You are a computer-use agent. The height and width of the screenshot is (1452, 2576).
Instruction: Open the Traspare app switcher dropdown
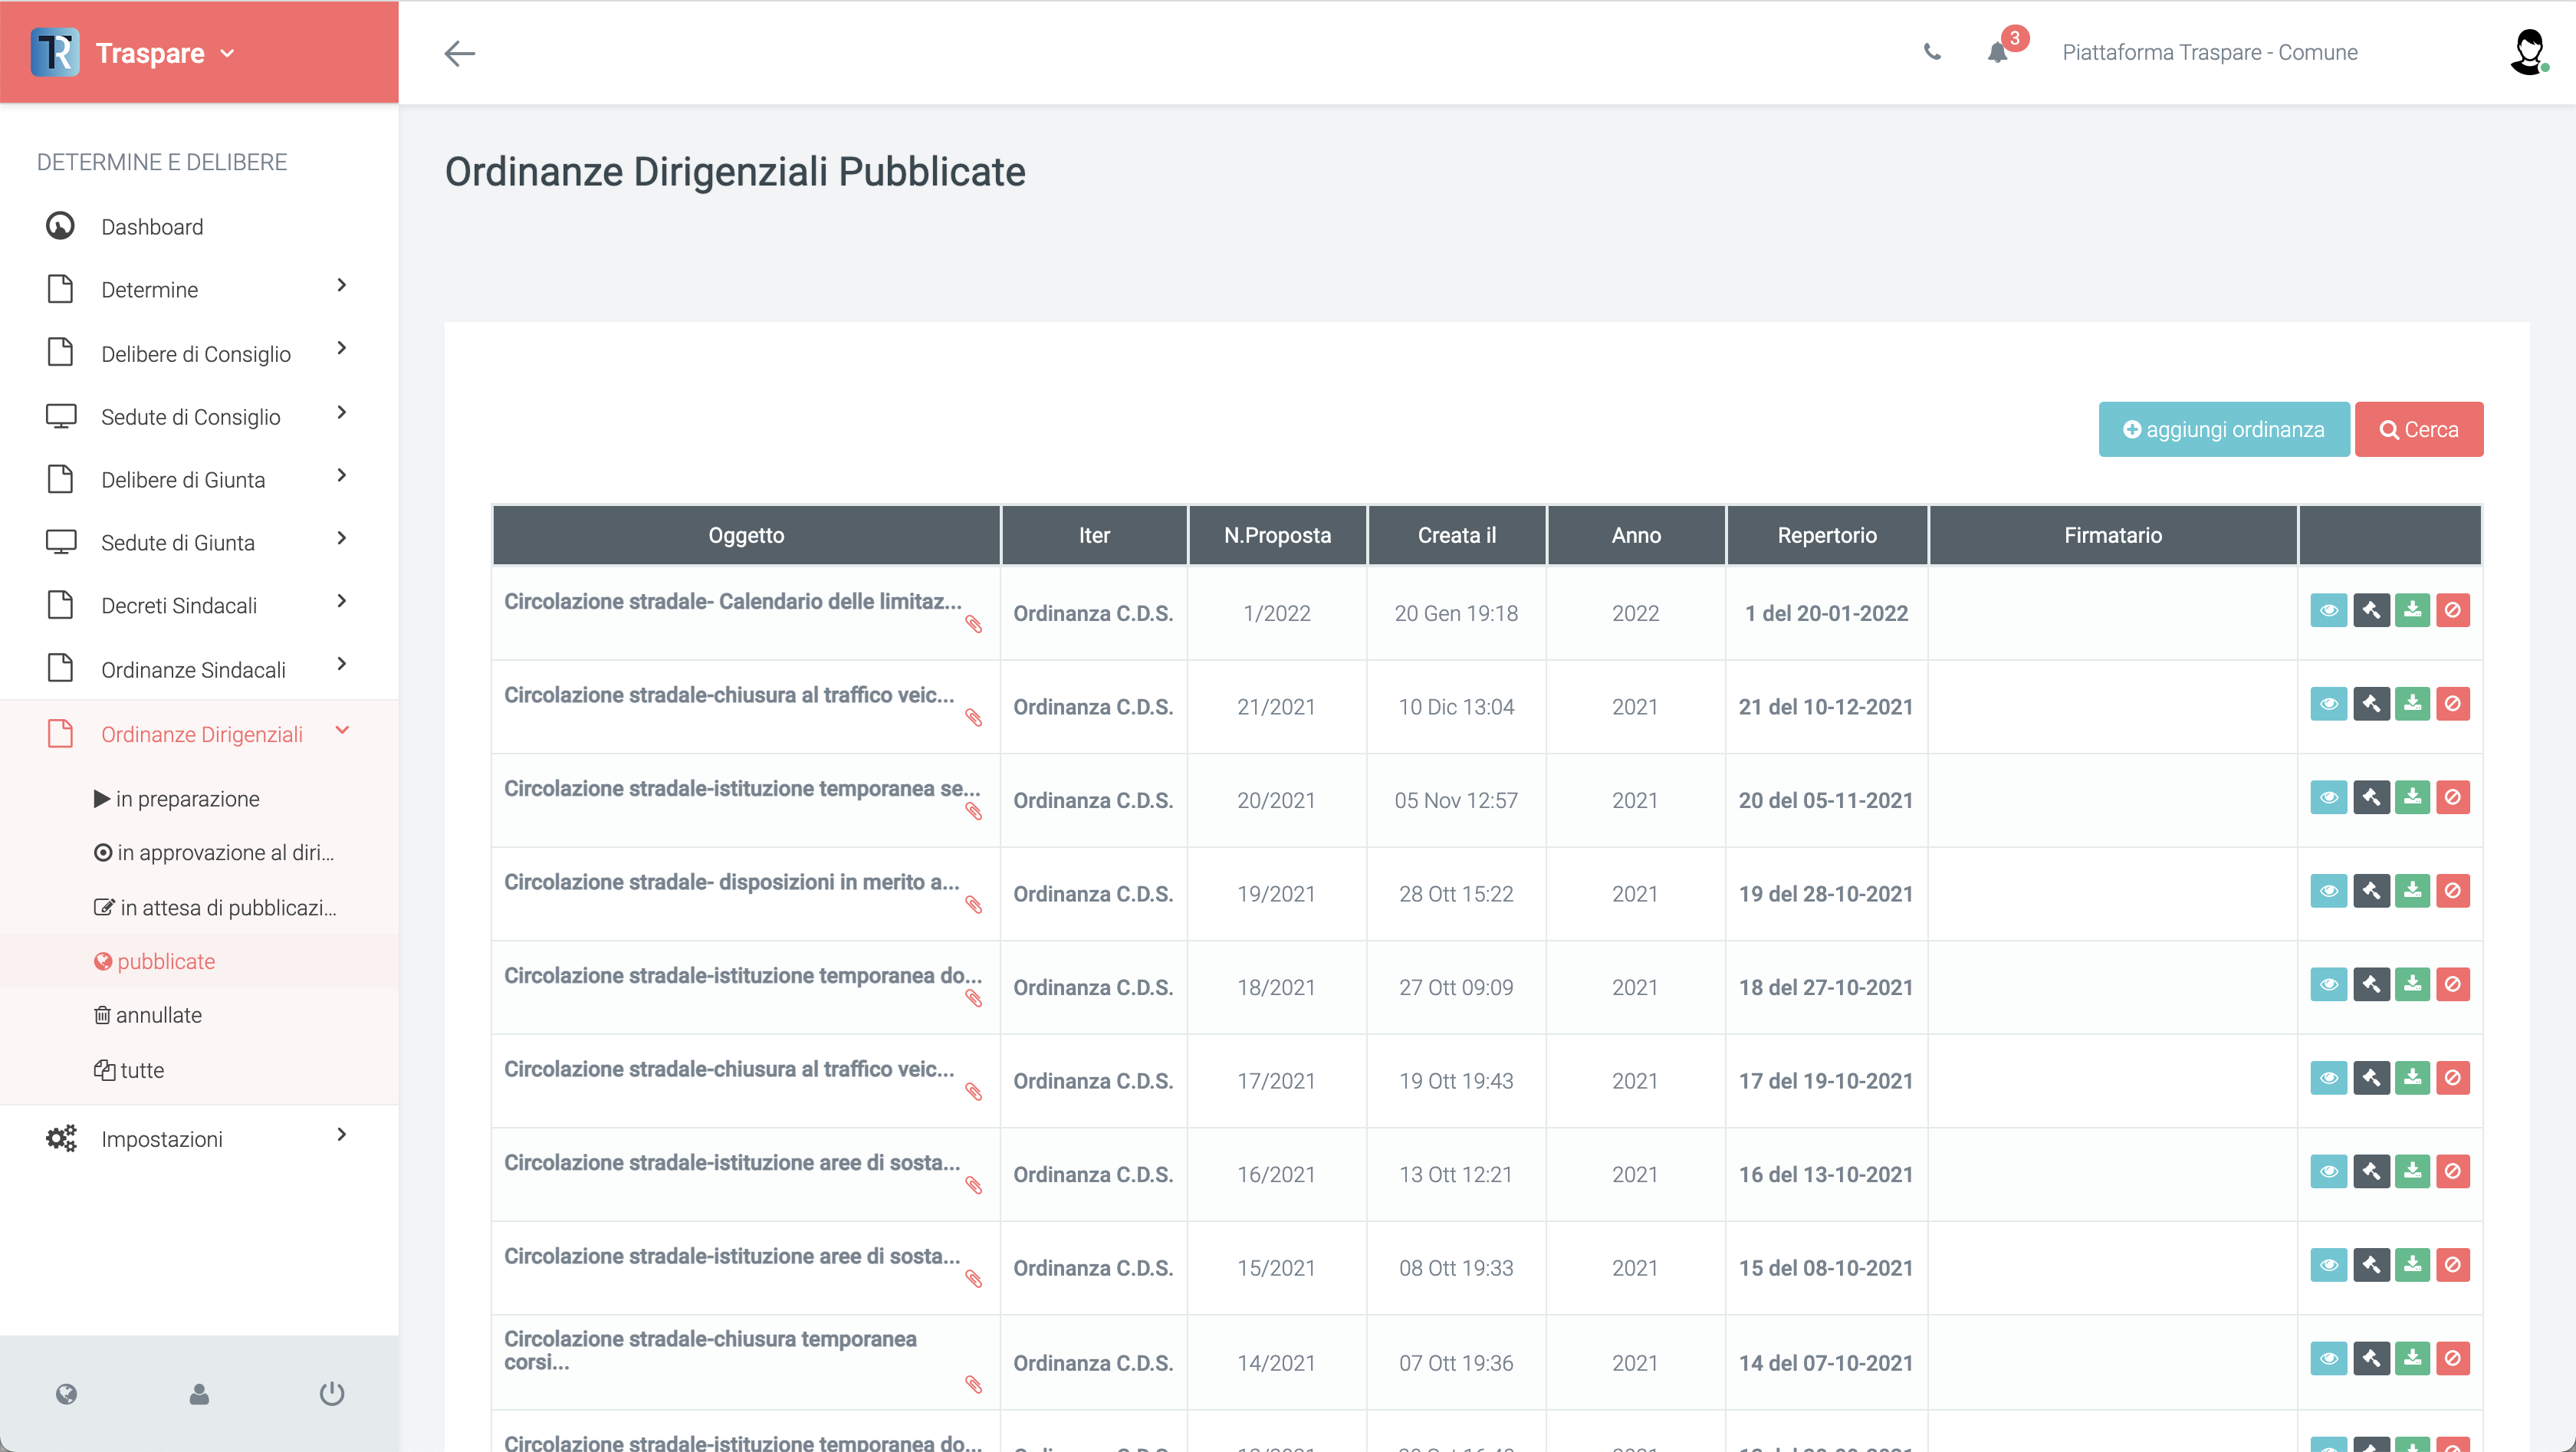pyautogui.click(x=227, y=53)
